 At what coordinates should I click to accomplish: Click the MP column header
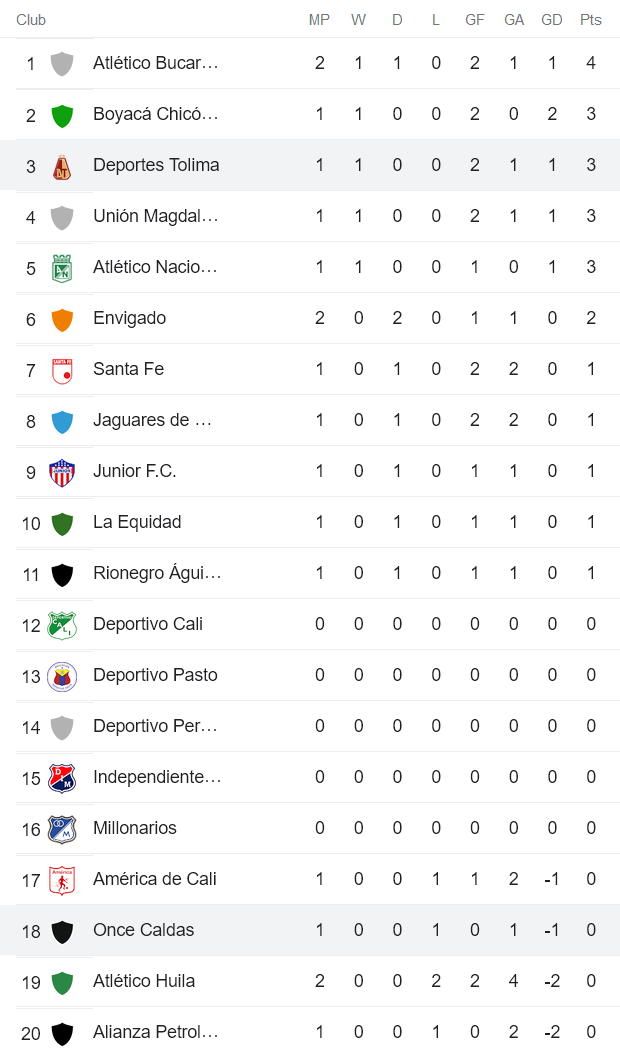(x=319, y=18)
